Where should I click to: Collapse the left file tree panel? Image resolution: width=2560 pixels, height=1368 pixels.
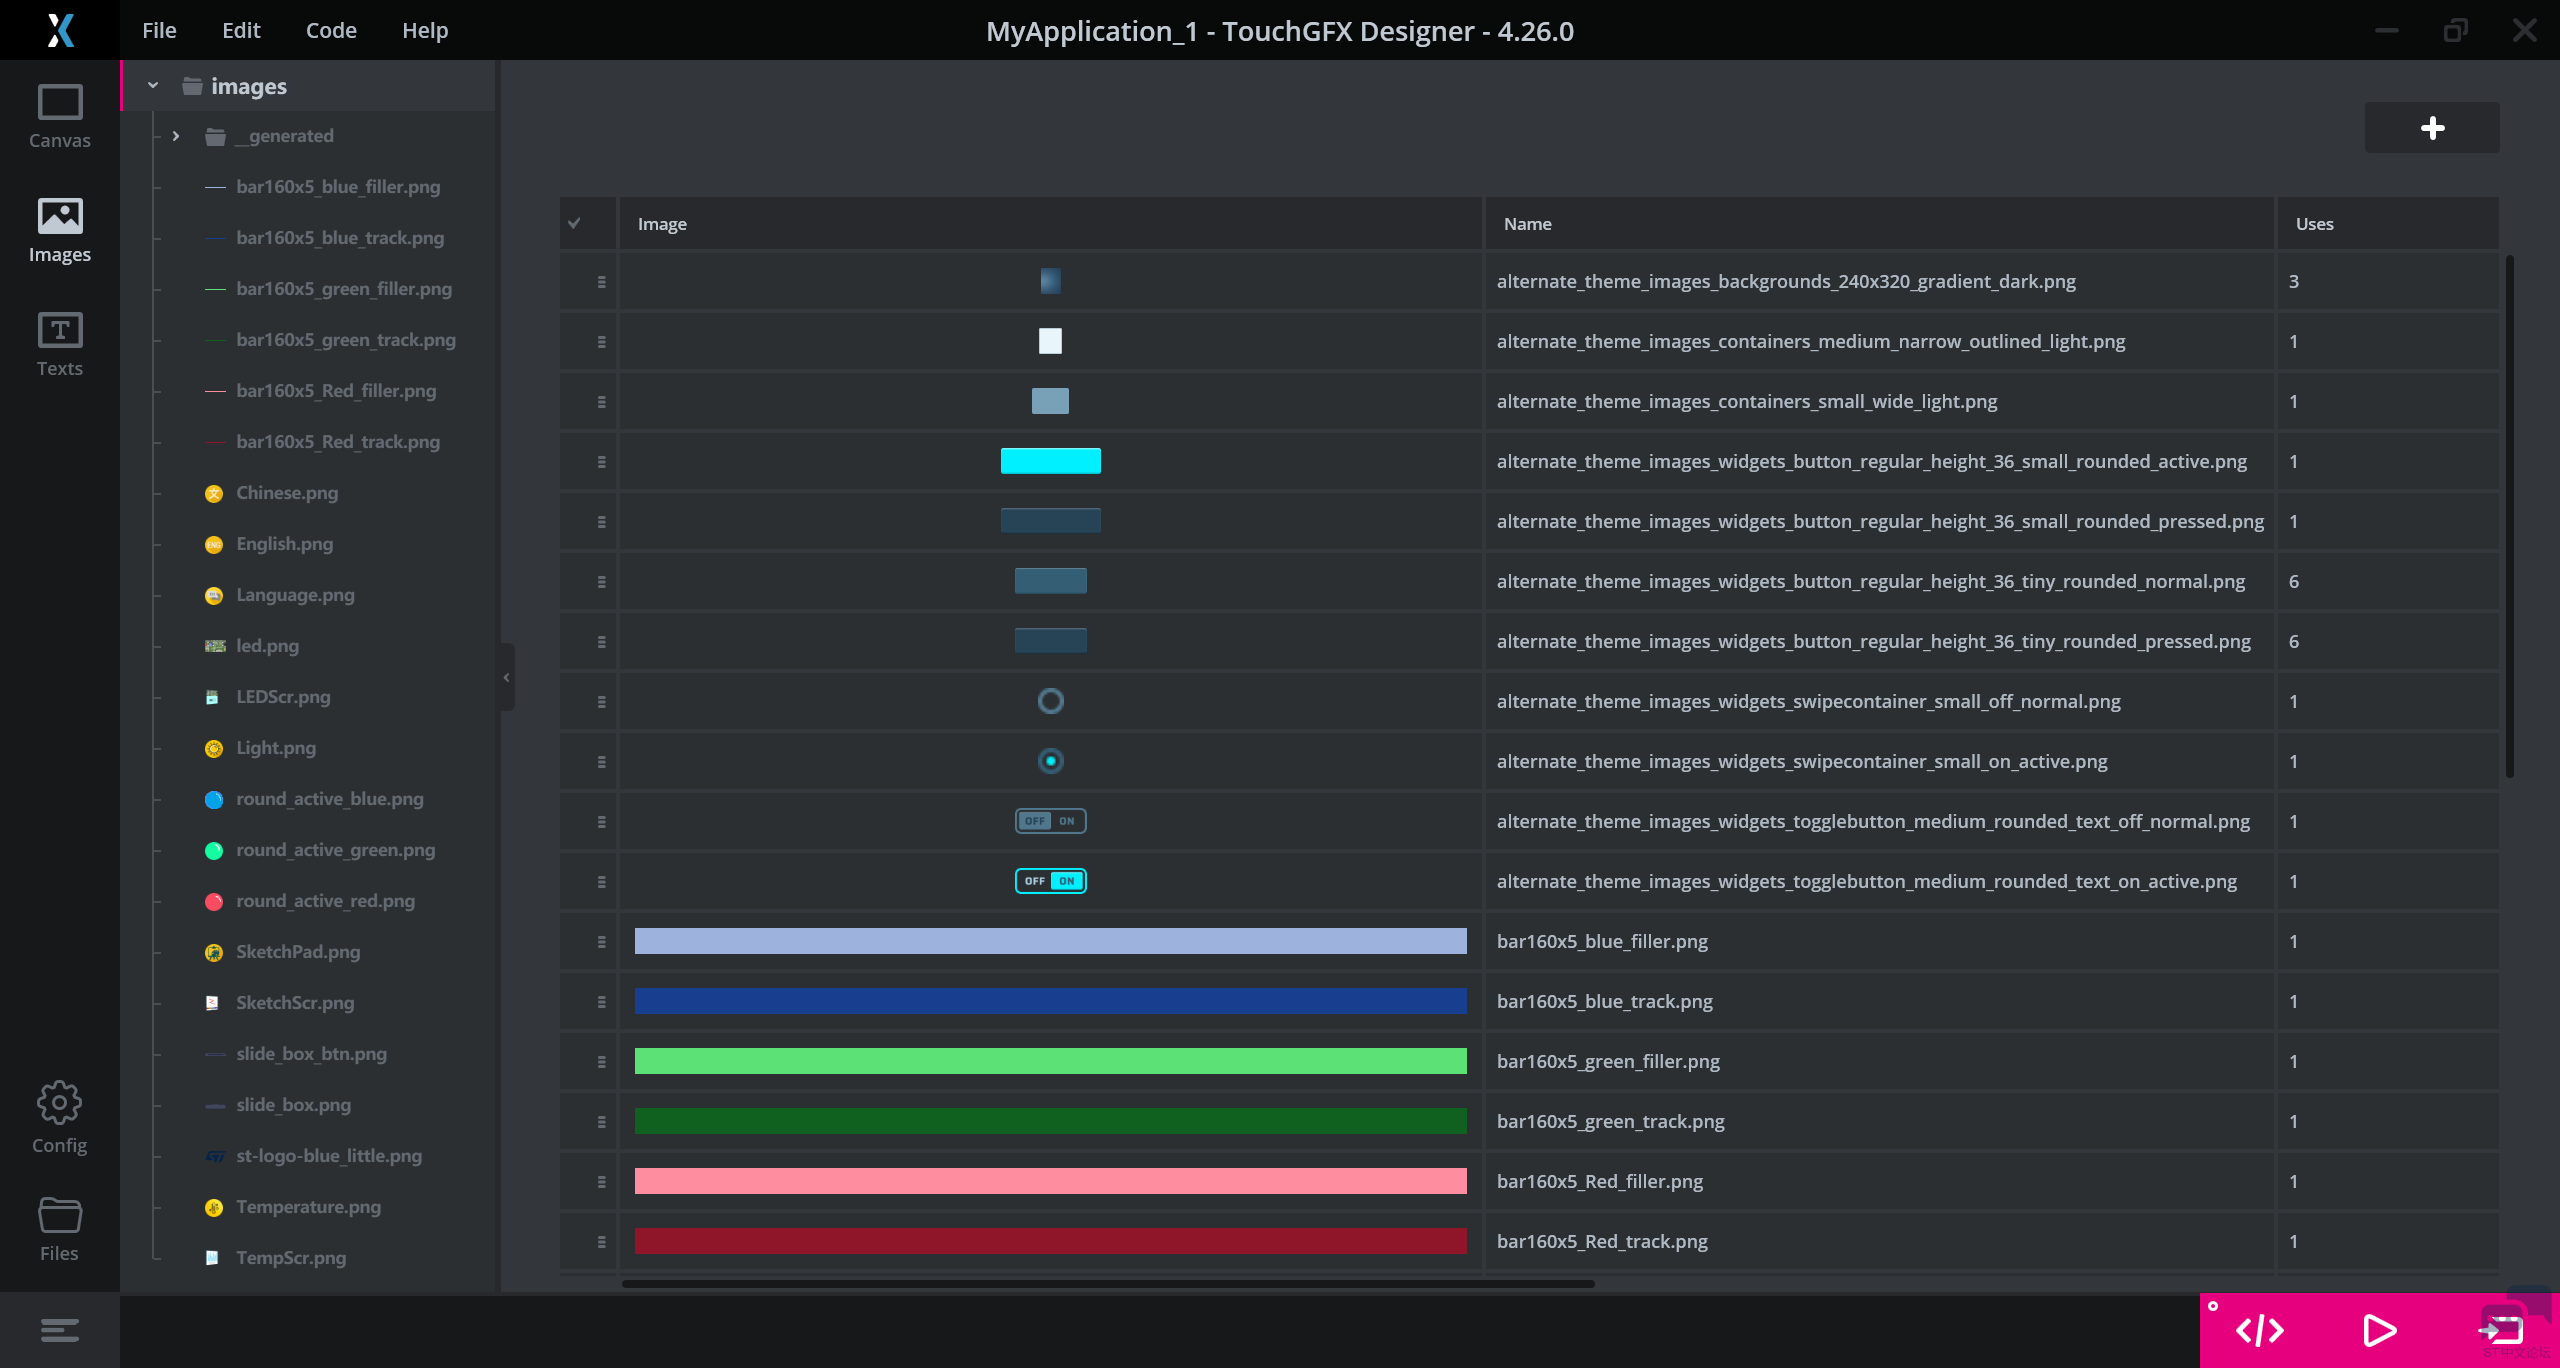point(507,677)
